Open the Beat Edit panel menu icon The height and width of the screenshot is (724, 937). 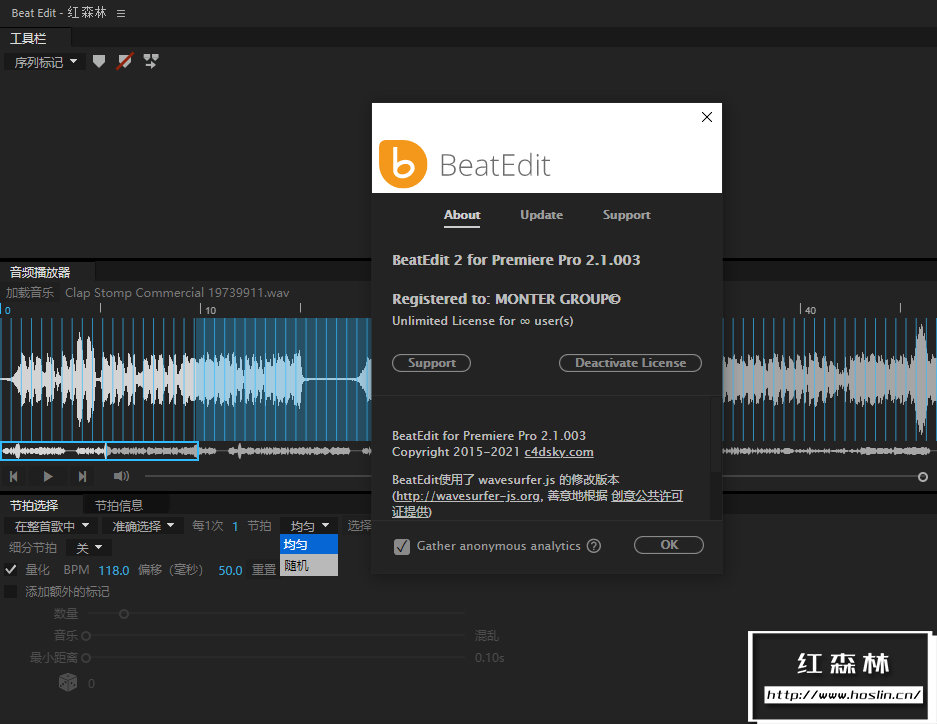point(121,13)
